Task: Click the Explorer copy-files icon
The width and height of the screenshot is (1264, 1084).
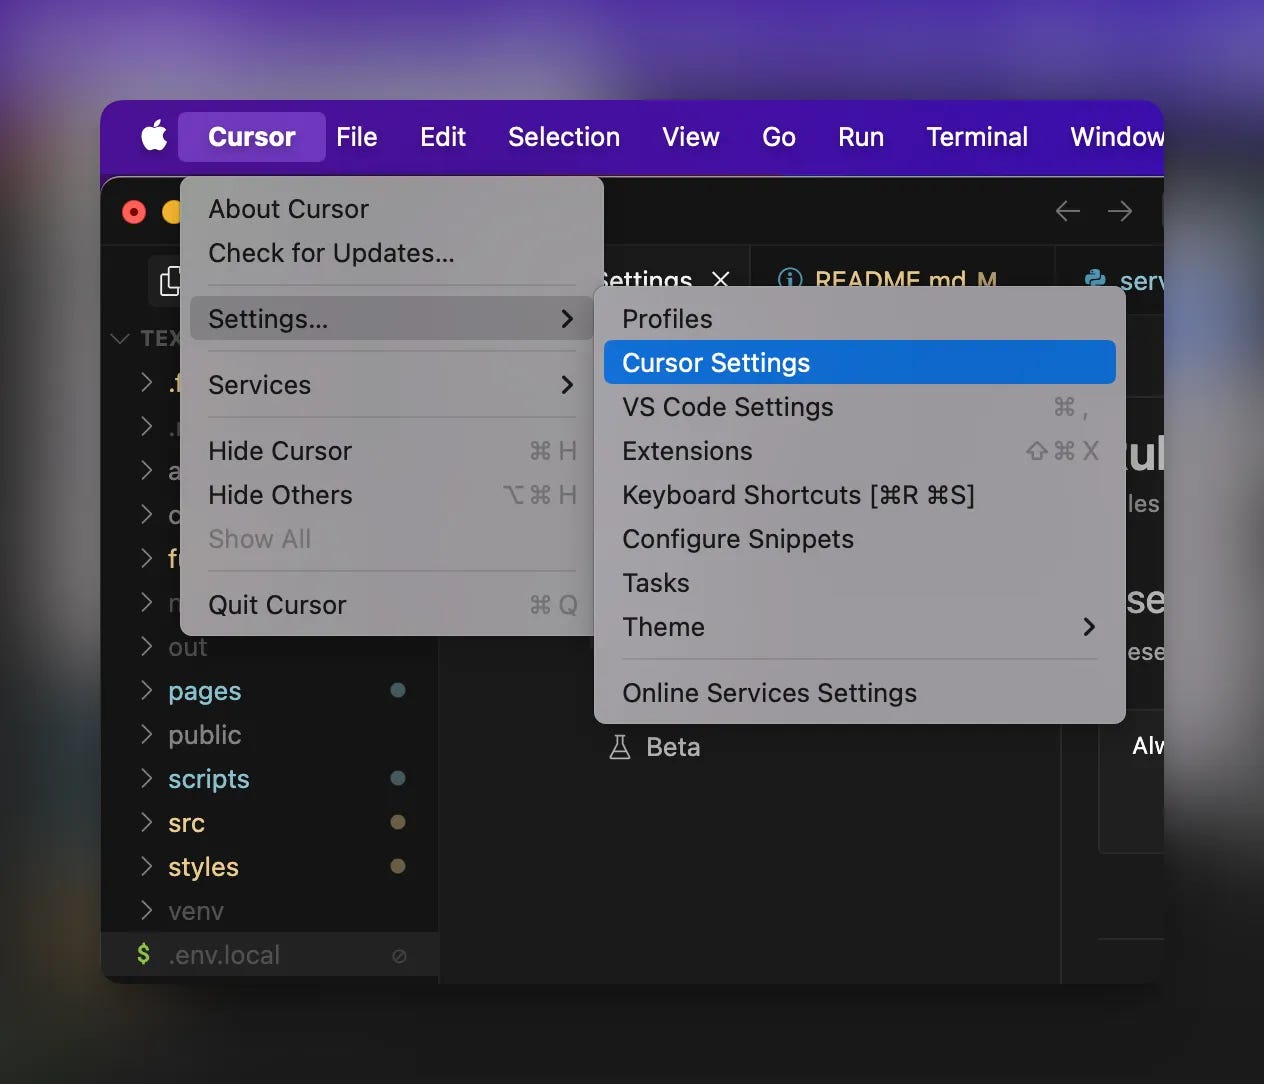Action: pyautogui.click(x=170, y=281)
